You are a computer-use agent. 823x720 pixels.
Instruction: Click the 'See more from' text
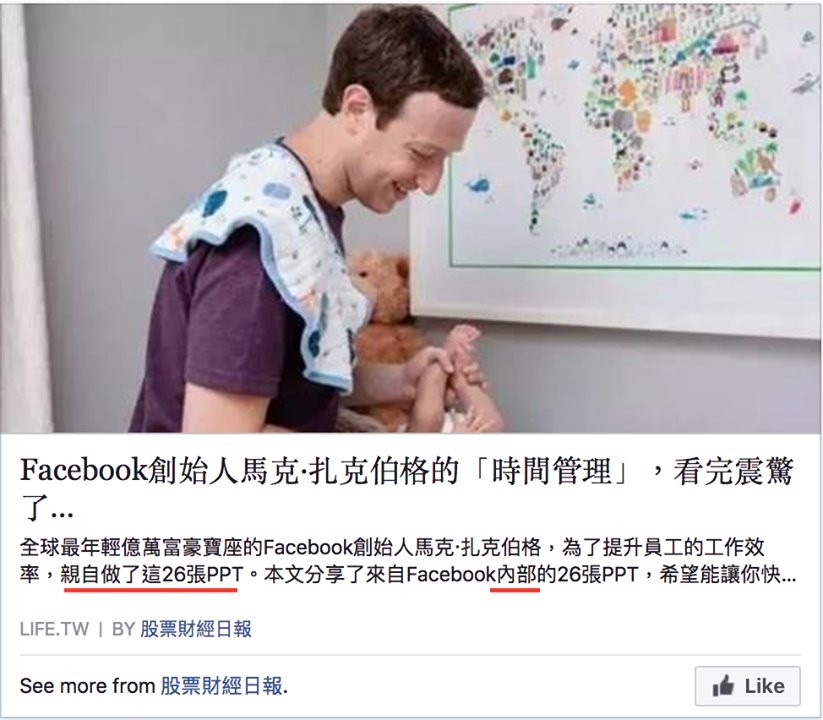(88, 686)
